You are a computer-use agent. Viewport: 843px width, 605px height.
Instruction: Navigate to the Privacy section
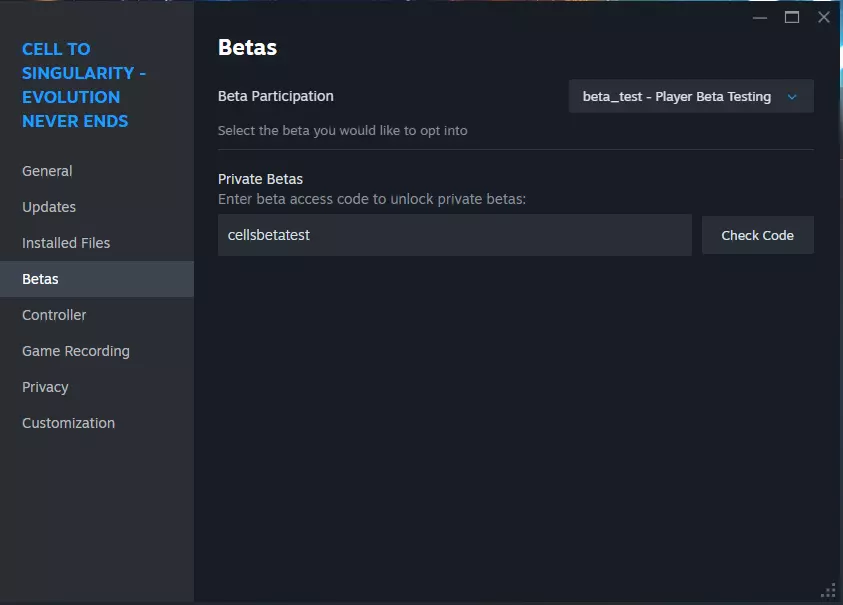click(45, 387)
